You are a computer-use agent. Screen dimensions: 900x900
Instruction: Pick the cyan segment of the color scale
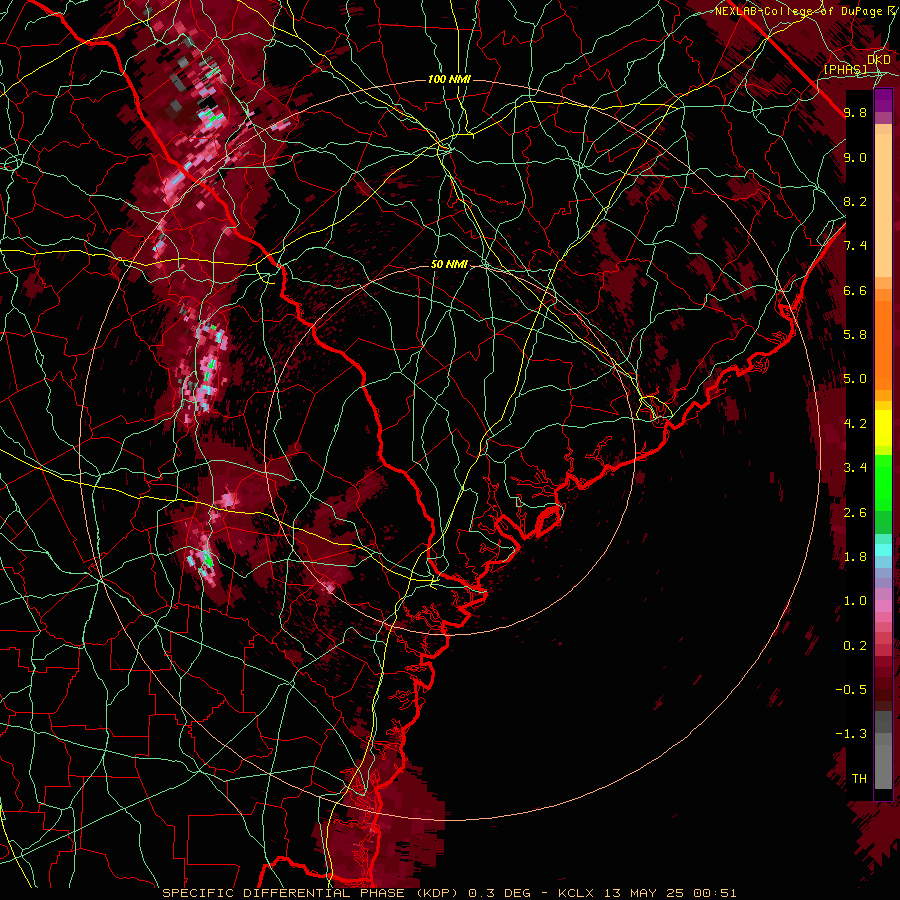point(883,550)
